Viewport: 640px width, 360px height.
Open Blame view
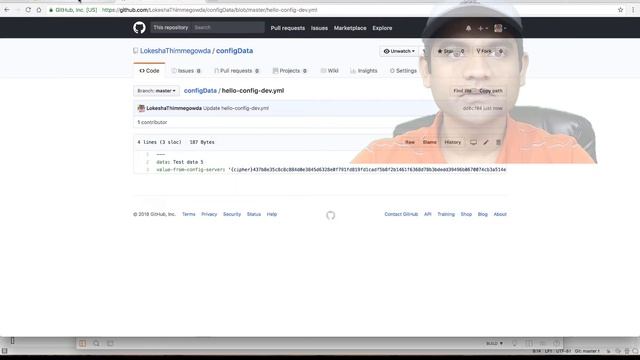[429, 142]
